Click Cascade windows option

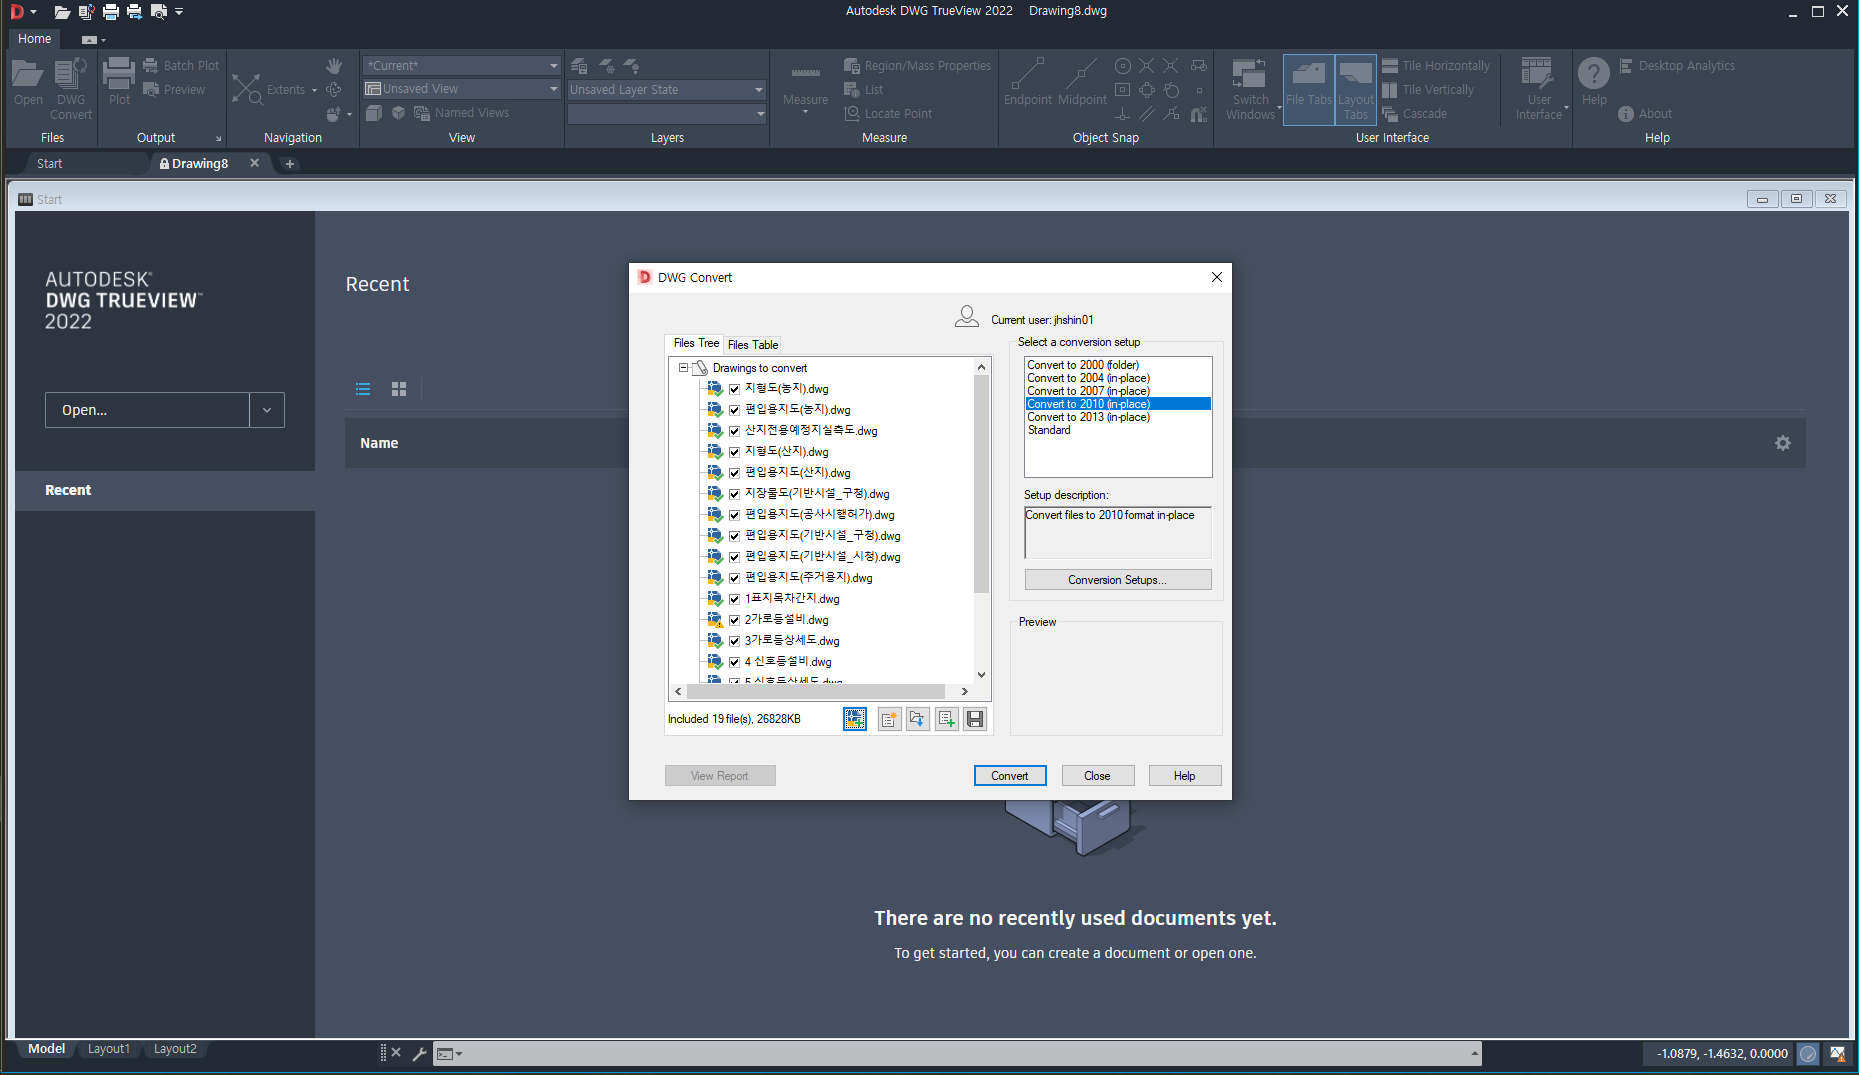(x=1414, y=114)
